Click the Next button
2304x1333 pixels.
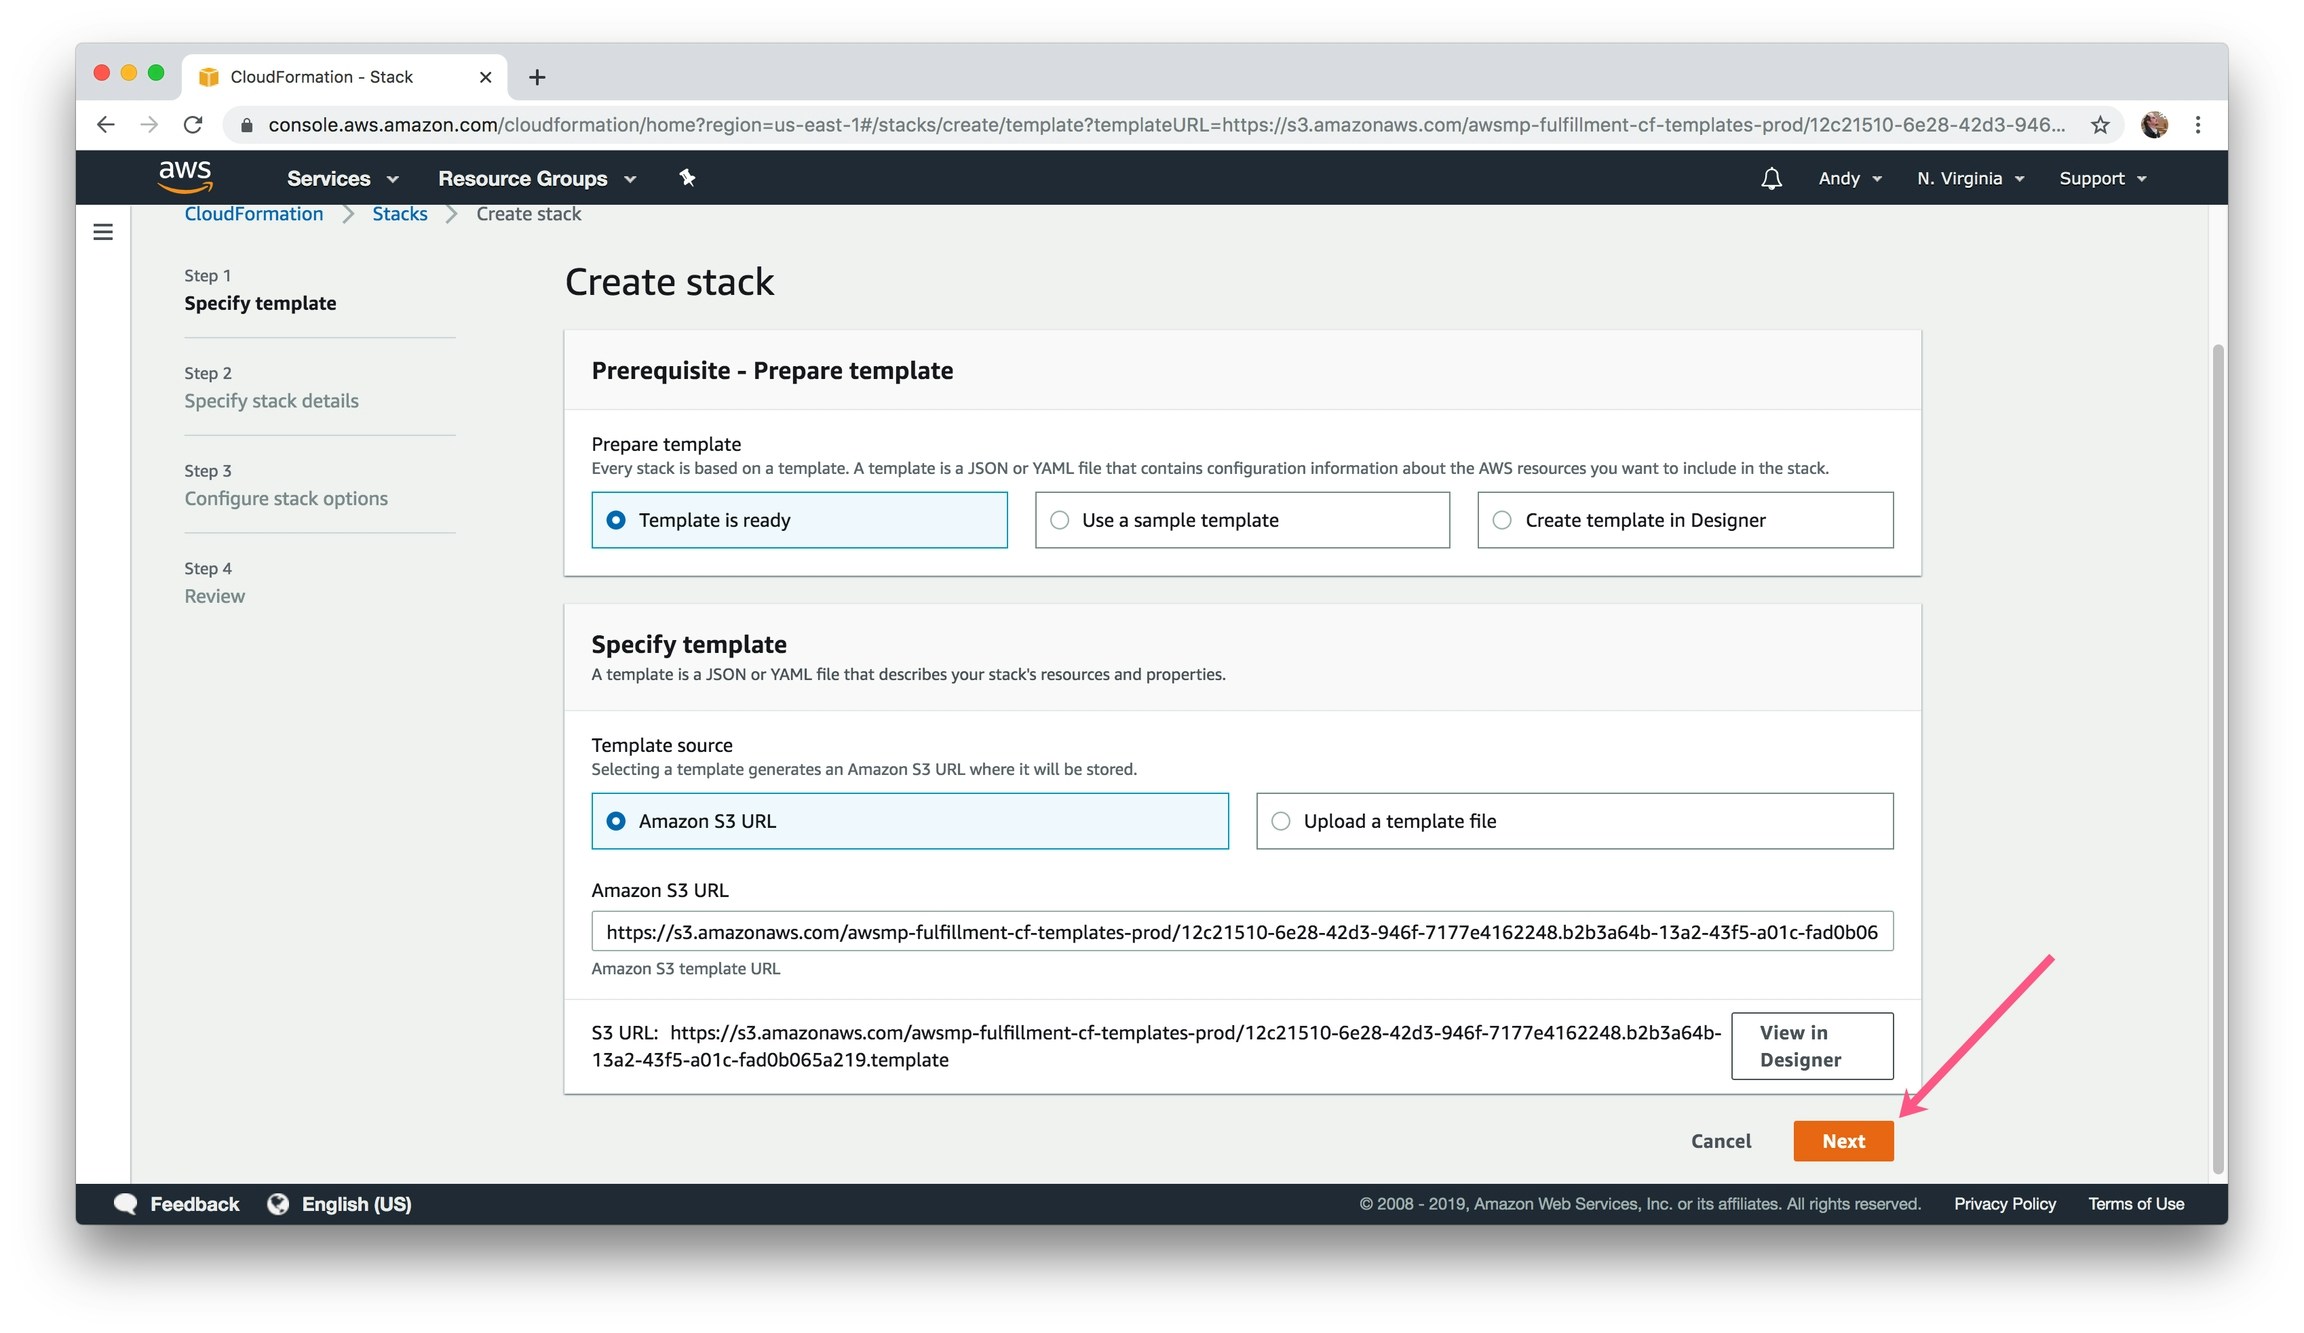[1843, 1141]
